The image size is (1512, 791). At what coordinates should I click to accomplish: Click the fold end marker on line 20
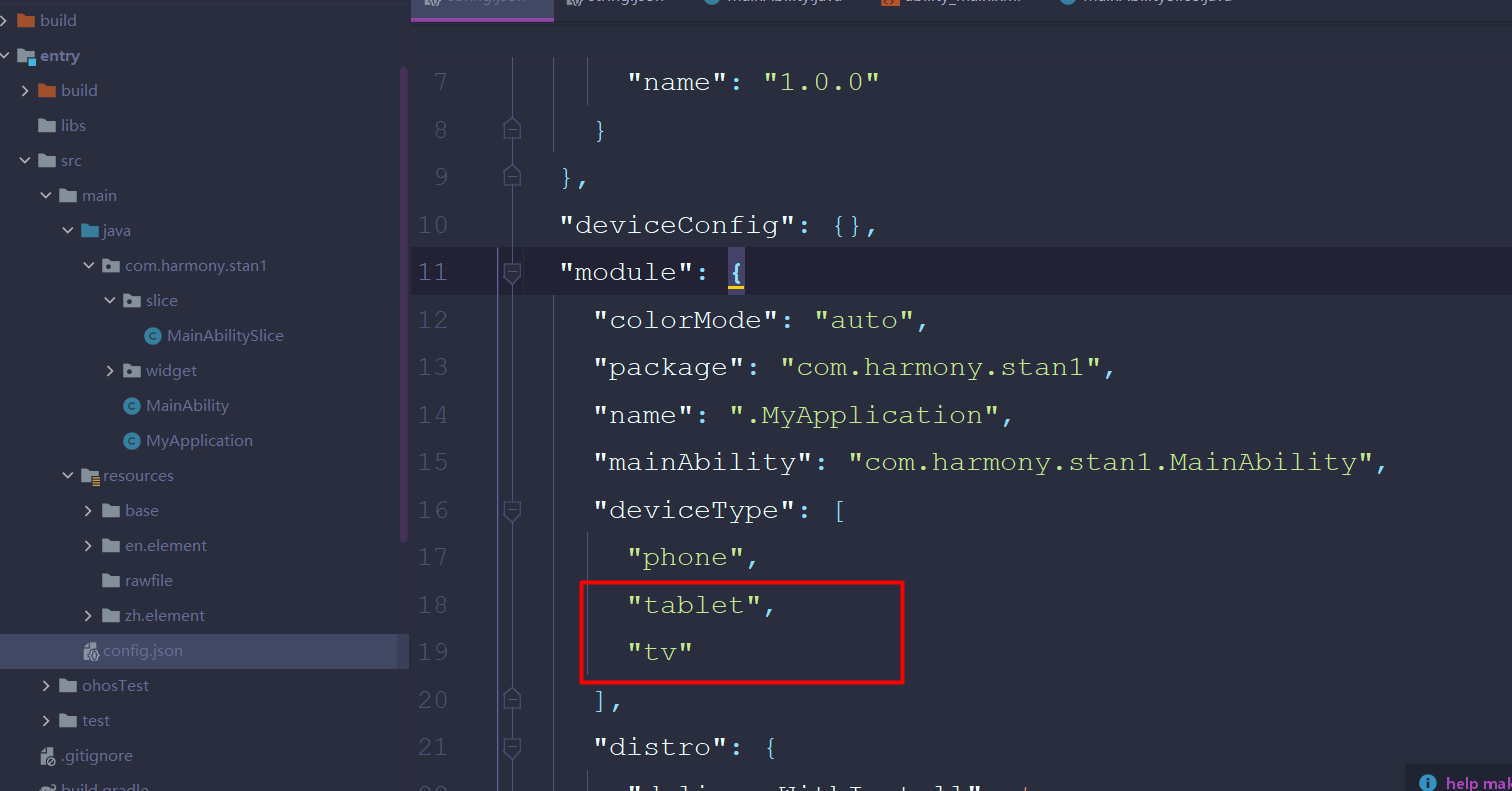[512, 698]
